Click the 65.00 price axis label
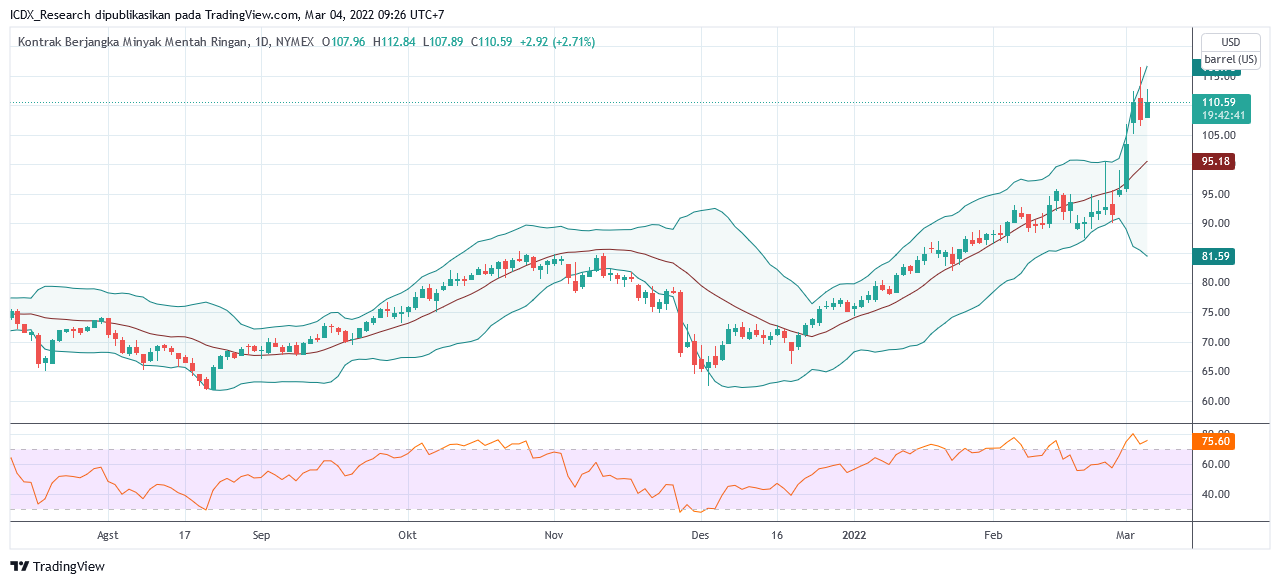This screenshot has height=584, width=1280. [1218, 372]
